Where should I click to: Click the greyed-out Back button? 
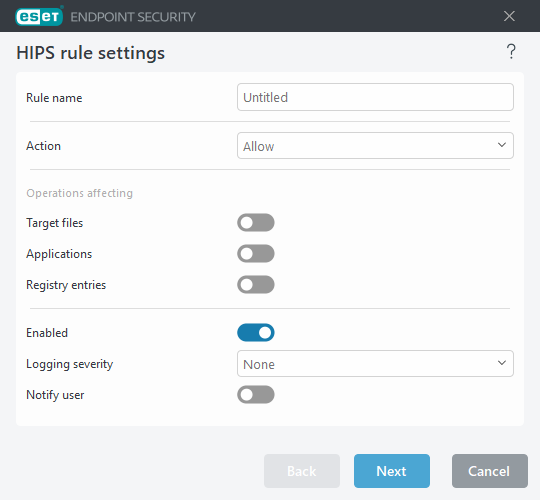point(302,471)
